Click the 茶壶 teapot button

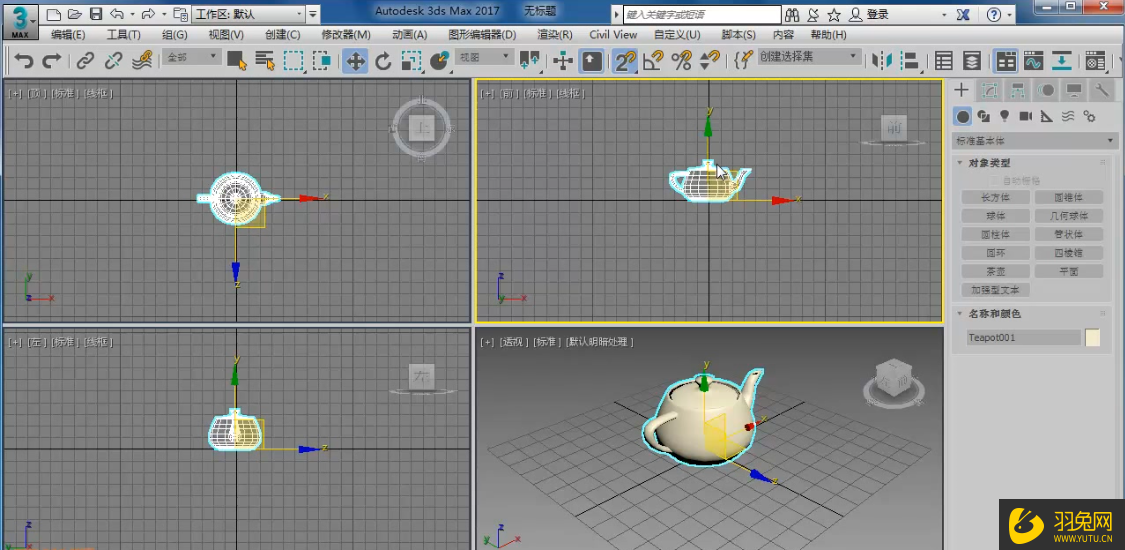[x=994, y=271]
